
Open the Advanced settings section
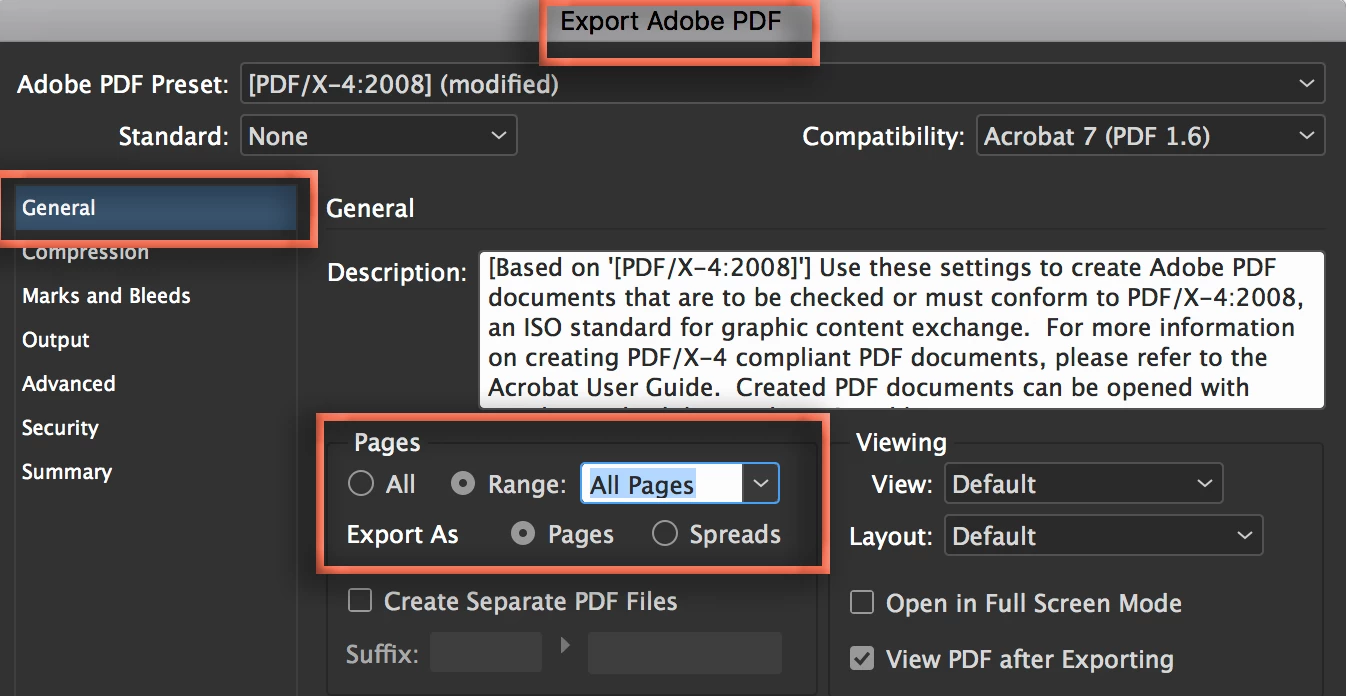69,384
